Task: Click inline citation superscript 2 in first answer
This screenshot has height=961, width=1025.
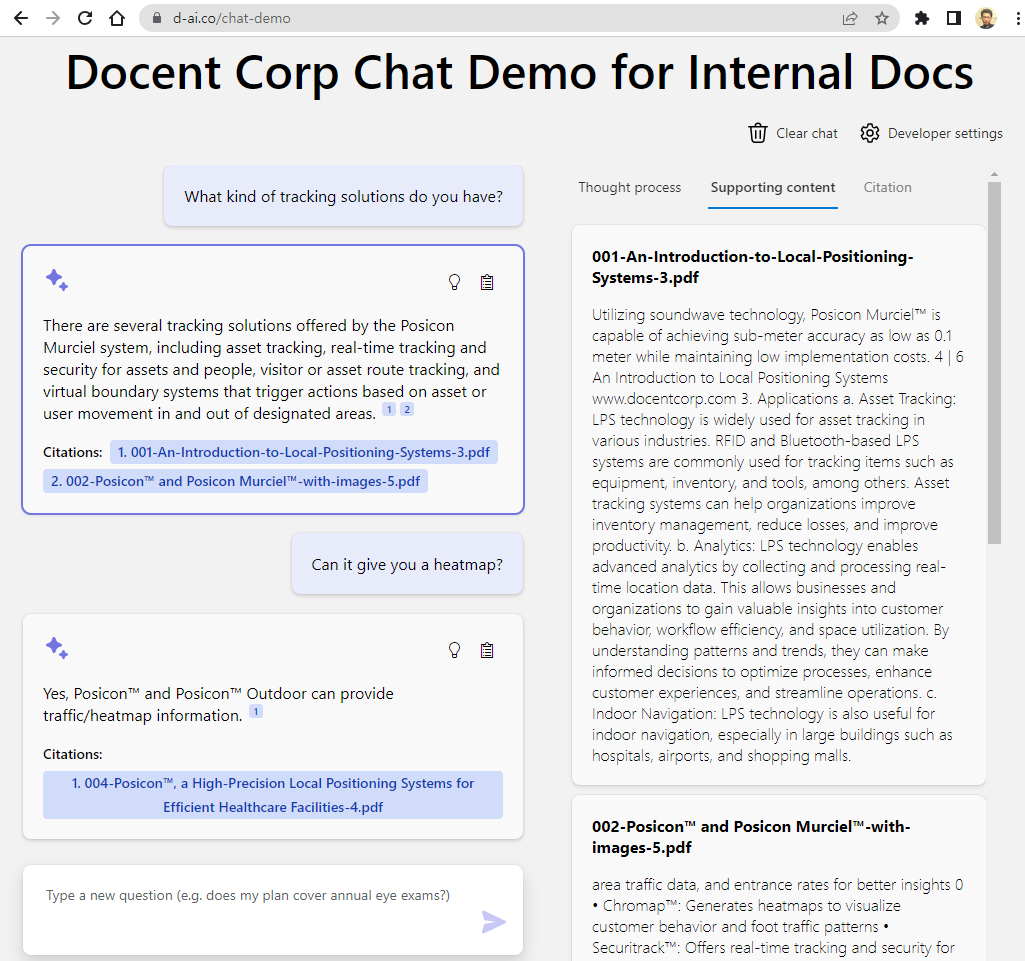Action: click(407, 409)
